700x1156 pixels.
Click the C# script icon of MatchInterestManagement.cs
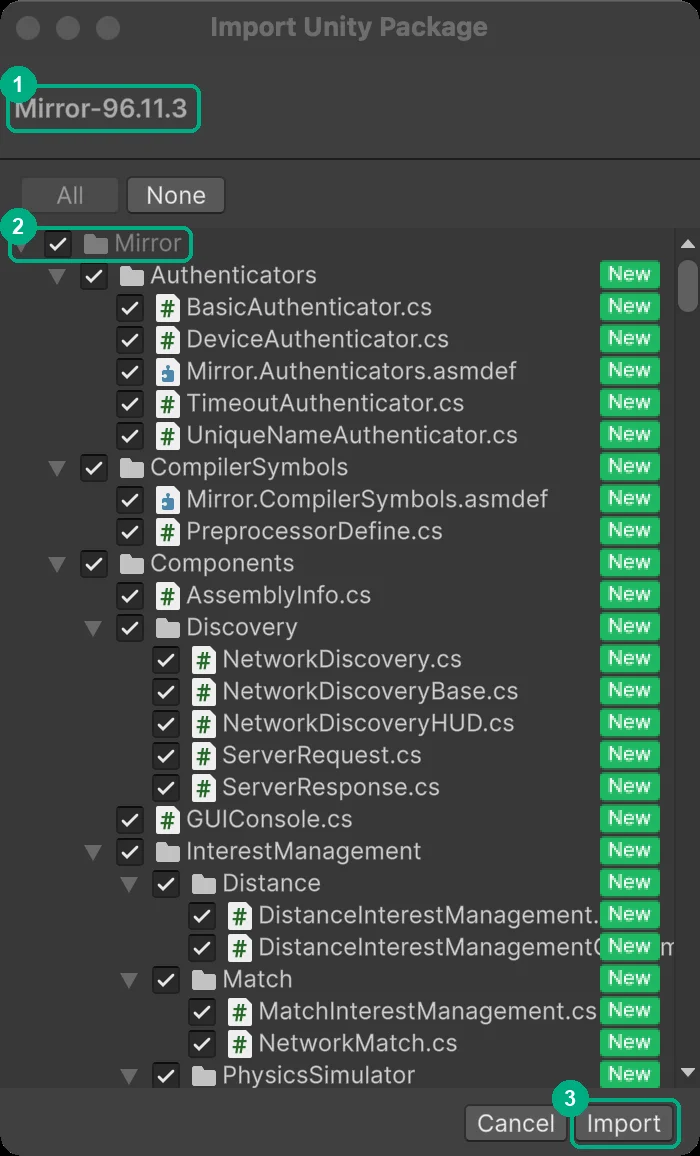239,1011
